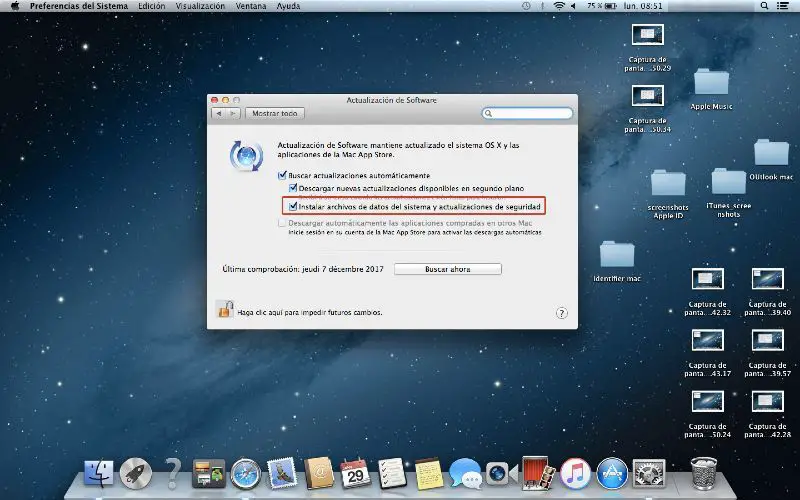Image resolution: width=800 pixels, height=500 pixels.
Task: Launch FaceTime camera icon in dock
Action: (502, 473)
